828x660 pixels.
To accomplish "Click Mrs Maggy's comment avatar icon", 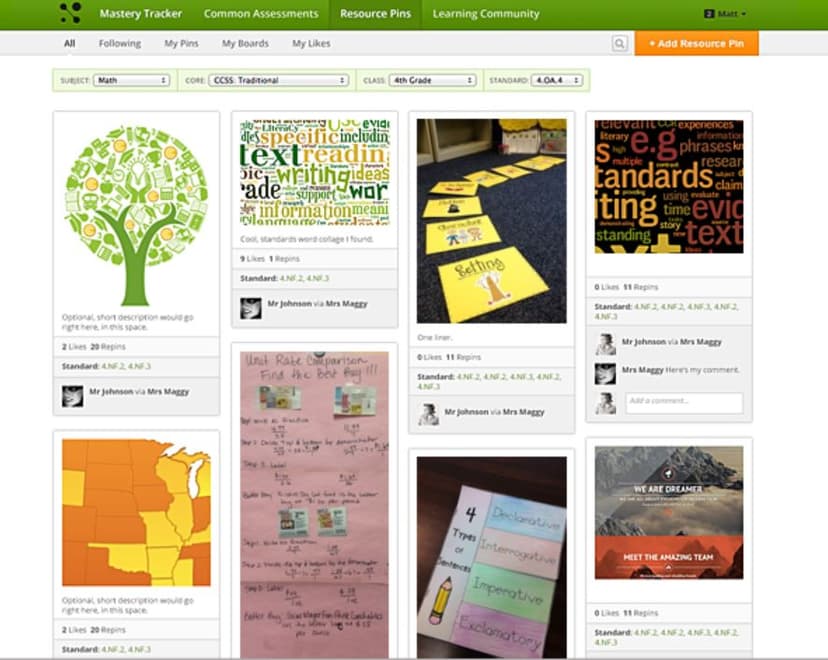I will (605, 374).
